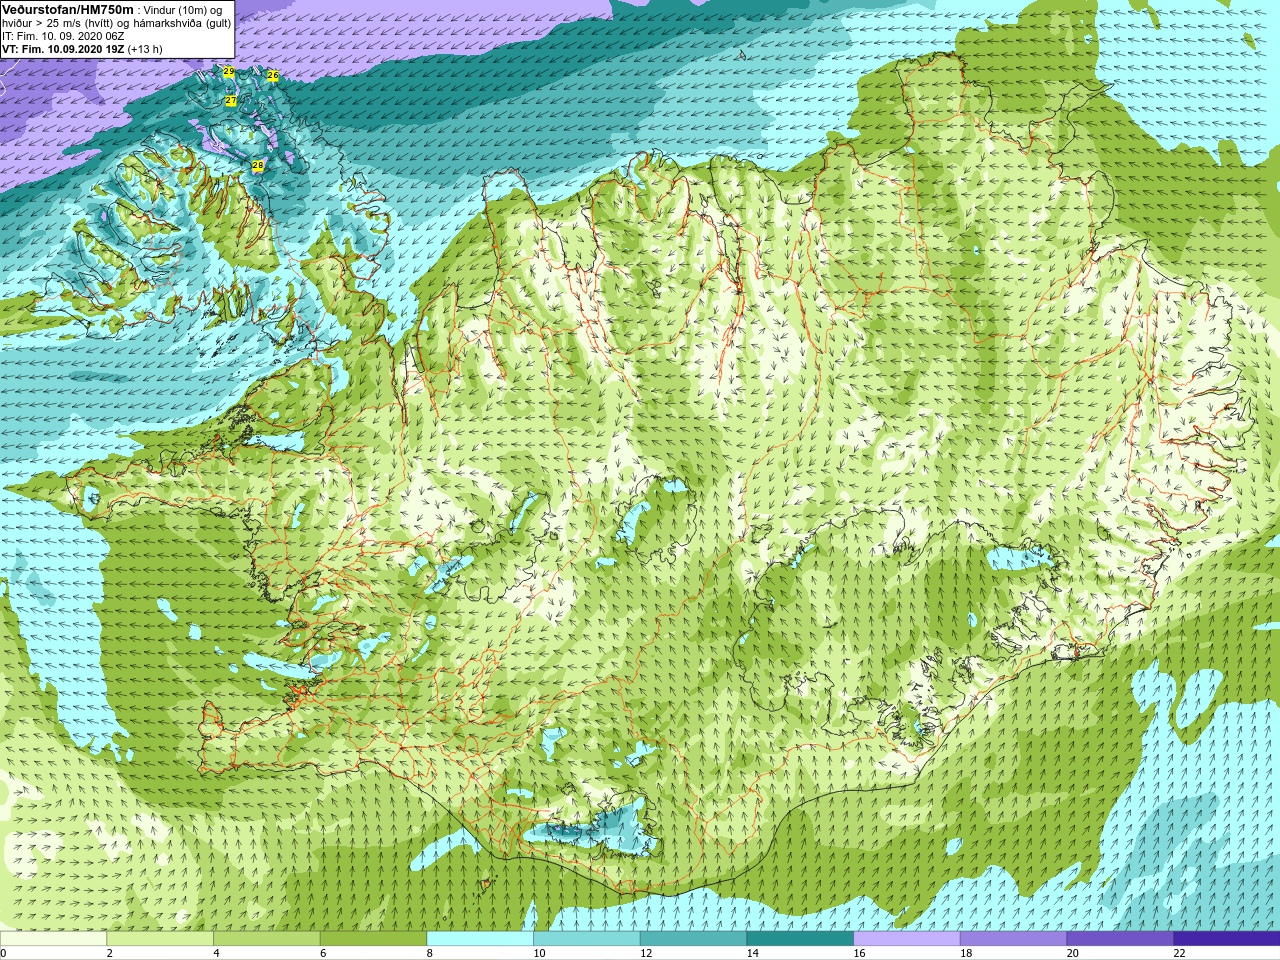Select the 6–8 green legend swatch
1280x960 pixels.
[373, 939]
